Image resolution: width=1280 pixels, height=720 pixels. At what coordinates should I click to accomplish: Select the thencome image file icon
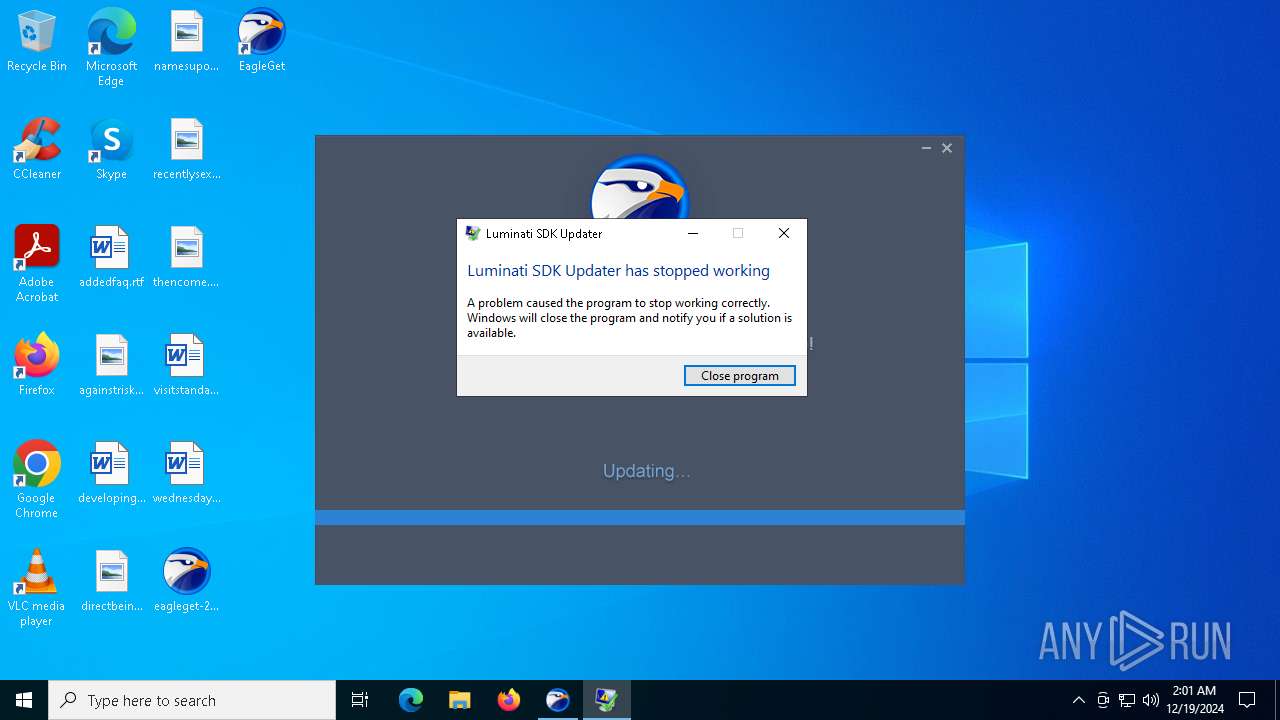[186, 258]
